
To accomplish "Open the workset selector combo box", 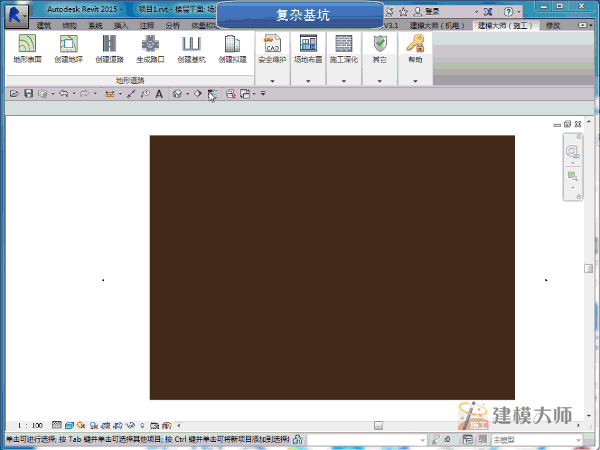I will 367,440.
